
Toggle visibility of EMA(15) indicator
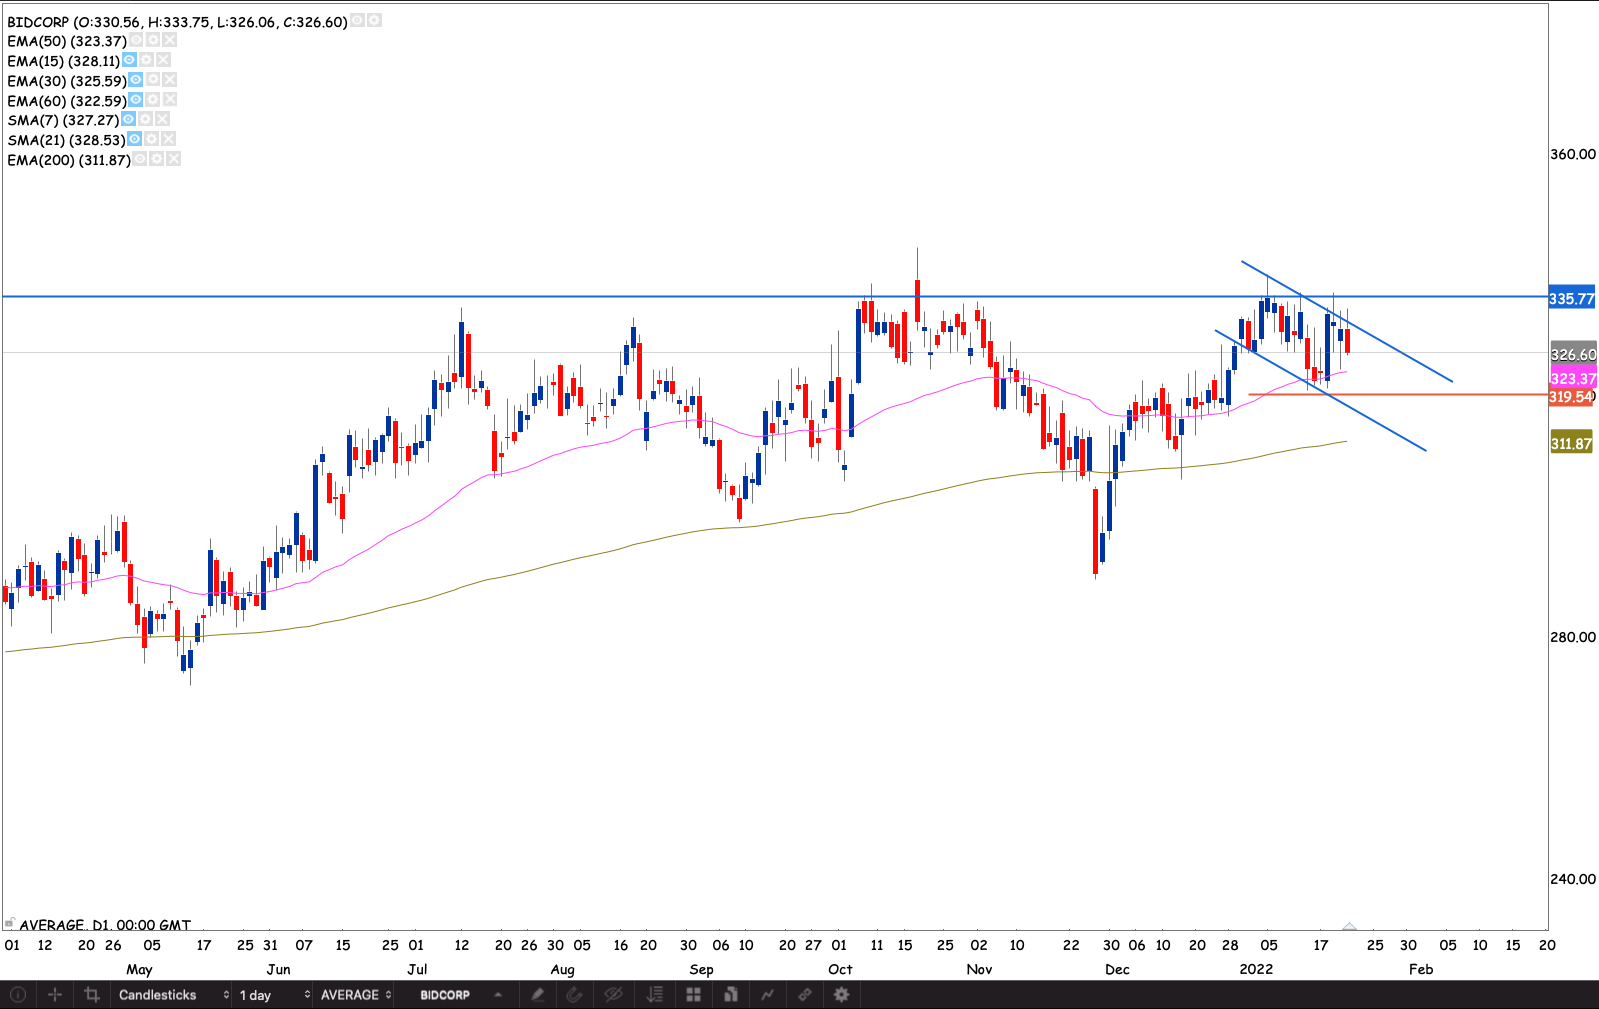(x=129, y=61)
